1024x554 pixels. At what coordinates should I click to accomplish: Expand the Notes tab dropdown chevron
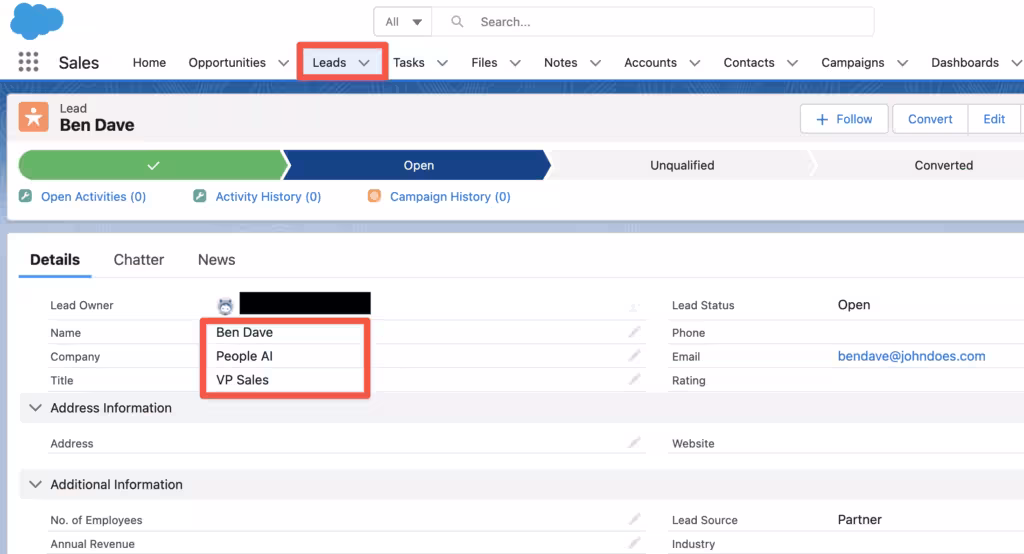[x=596, y=63]
